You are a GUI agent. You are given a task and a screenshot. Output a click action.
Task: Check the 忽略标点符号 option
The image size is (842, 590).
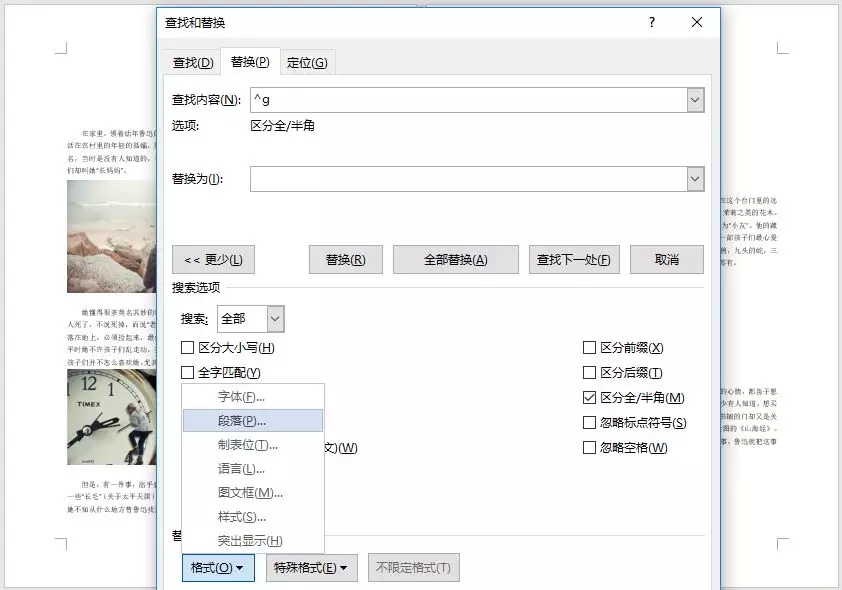(x=589, y=421)
